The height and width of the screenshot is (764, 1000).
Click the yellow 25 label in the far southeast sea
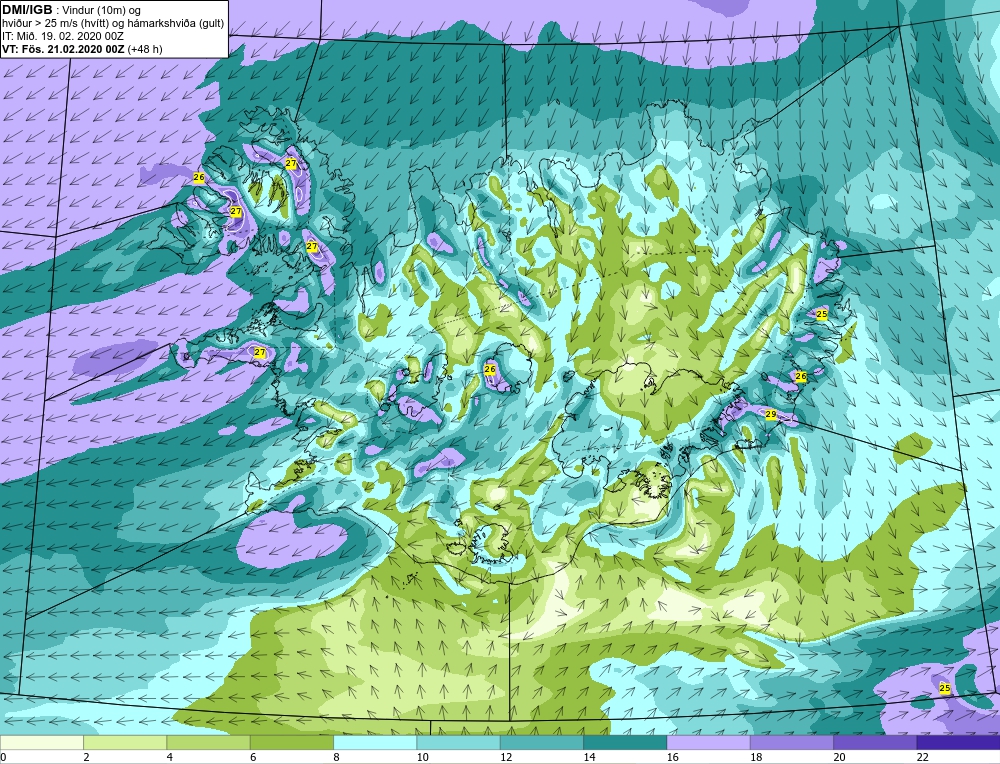click(x=945, y=688)
